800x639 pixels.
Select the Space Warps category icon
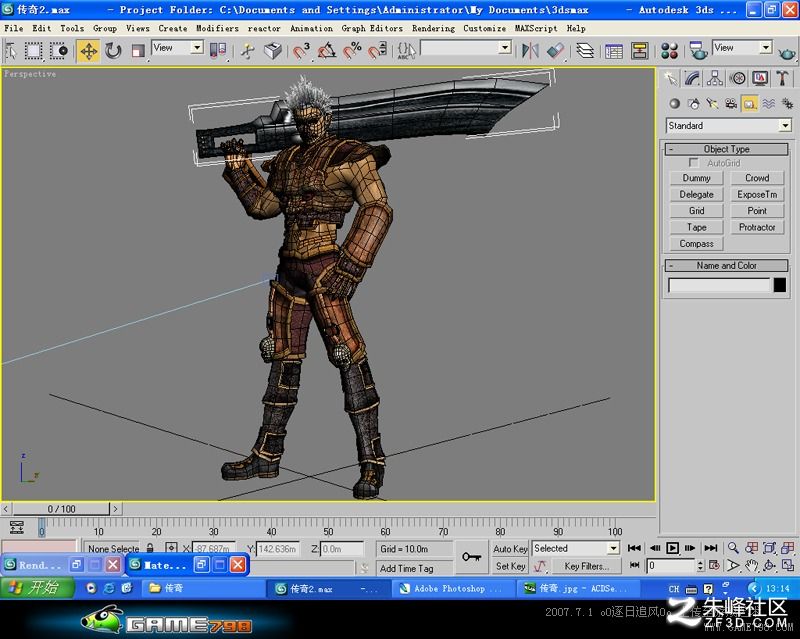point(768,104)
